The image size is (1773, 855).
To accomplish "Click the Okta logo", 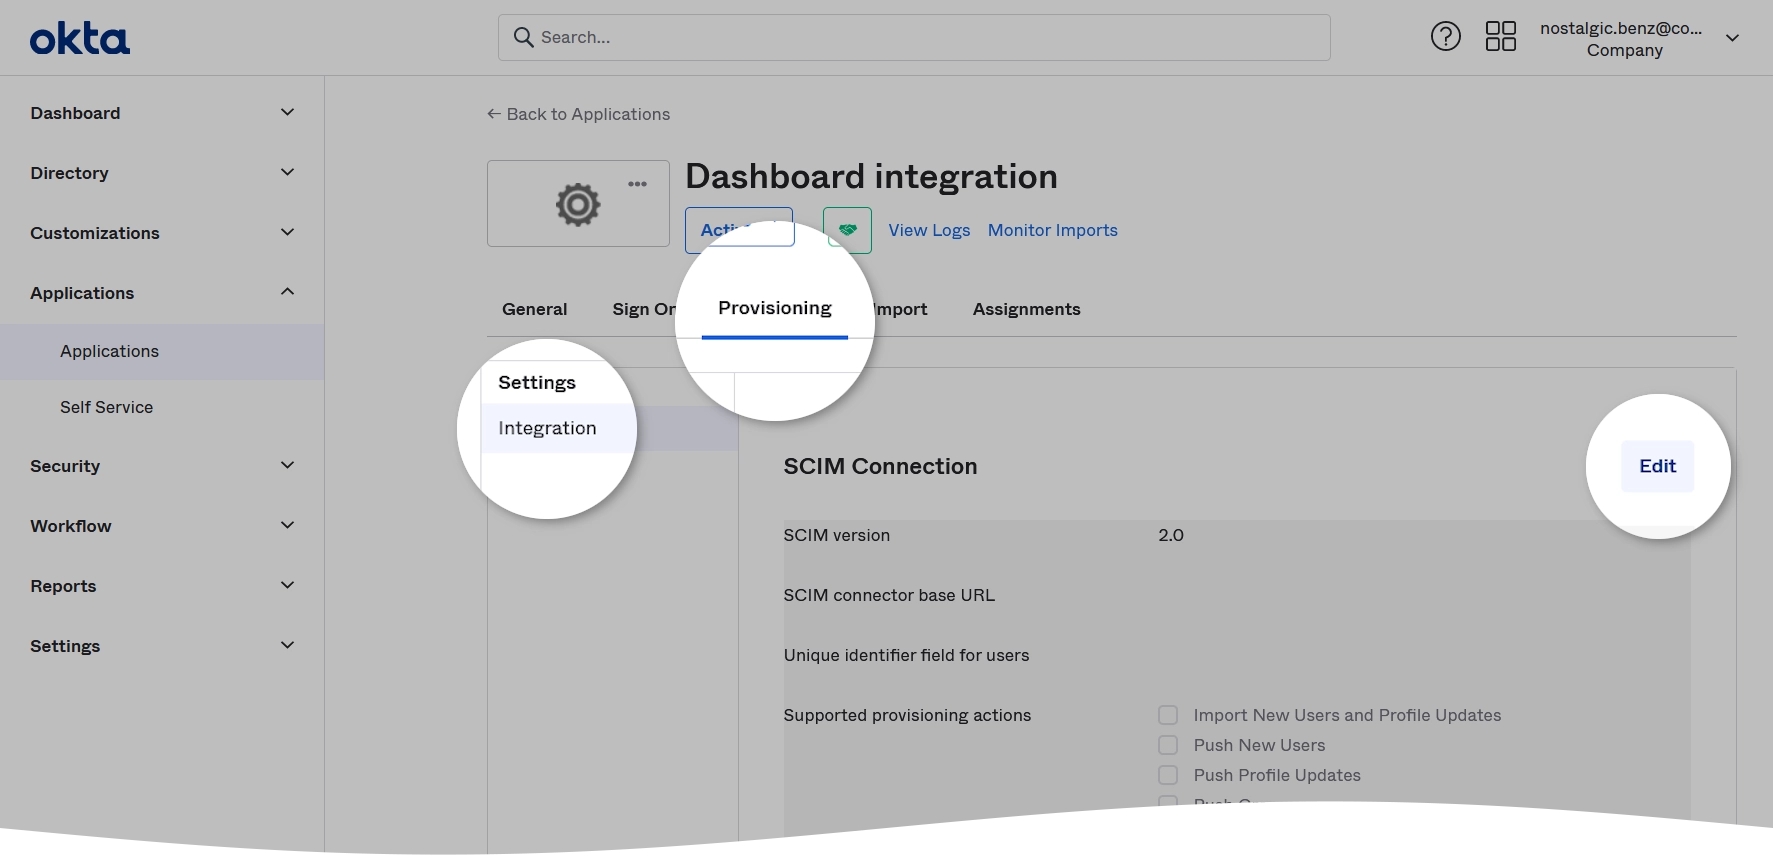I will pyautogui.click(x=80, y=39).
